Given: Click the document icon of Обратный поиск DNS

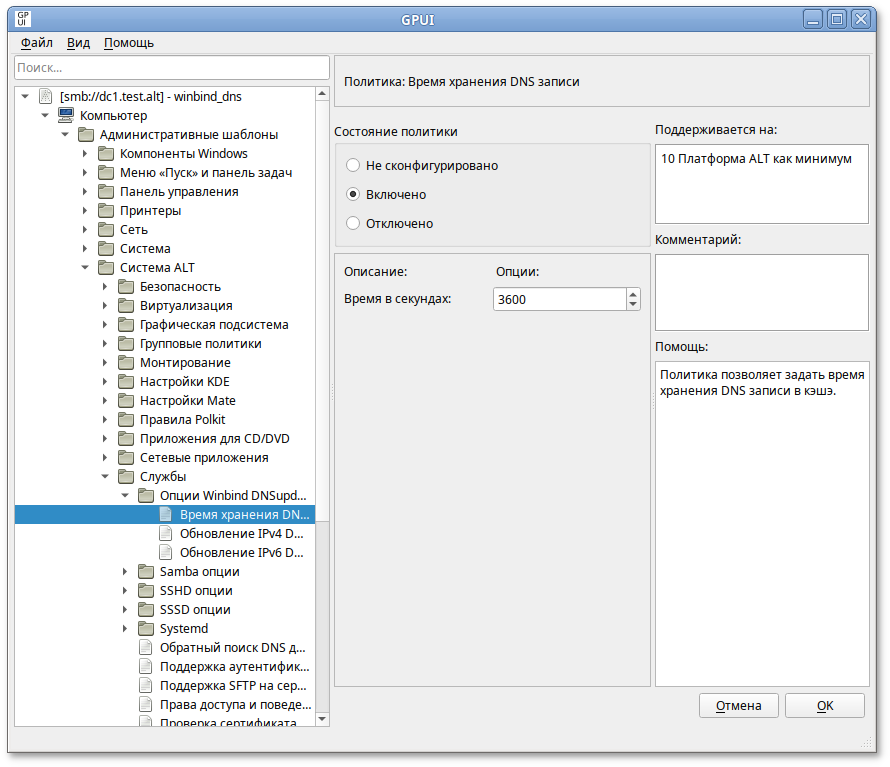Looking at the screenshot, I should [x=145, y=648].
